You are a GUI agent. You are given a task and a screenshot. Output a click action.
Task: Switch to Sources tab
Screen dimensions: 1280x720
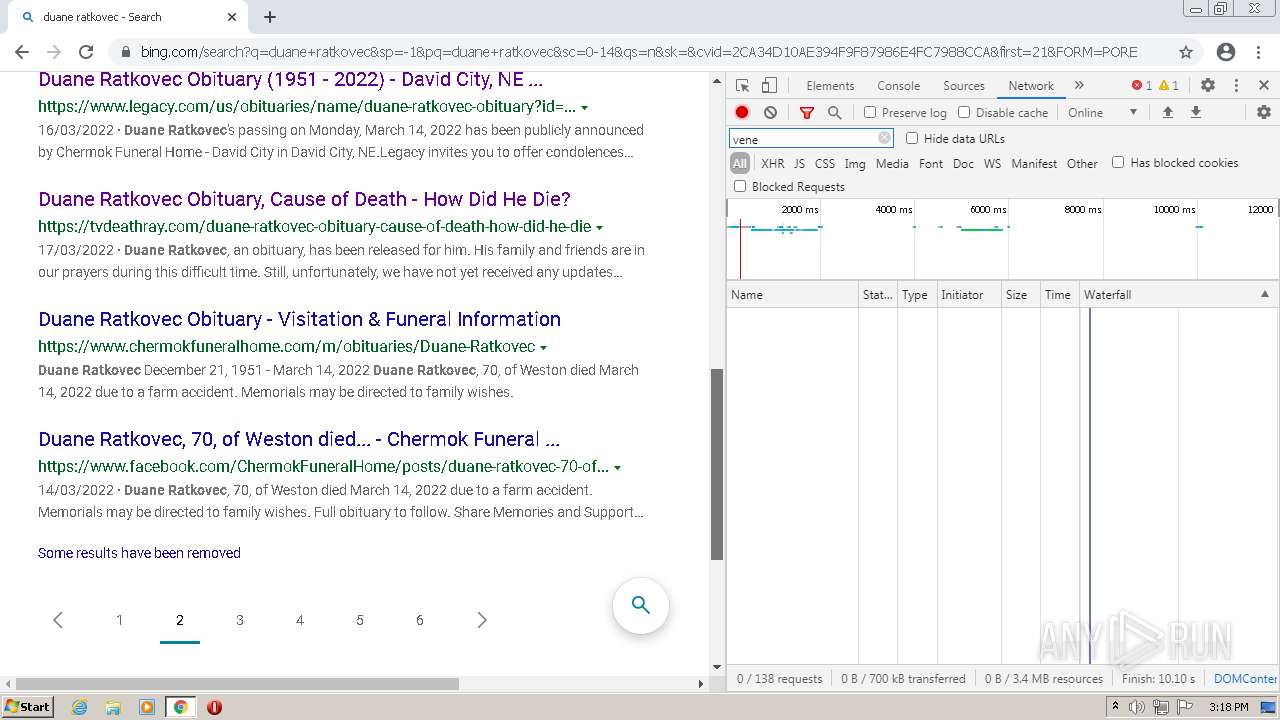click(964, 85)
